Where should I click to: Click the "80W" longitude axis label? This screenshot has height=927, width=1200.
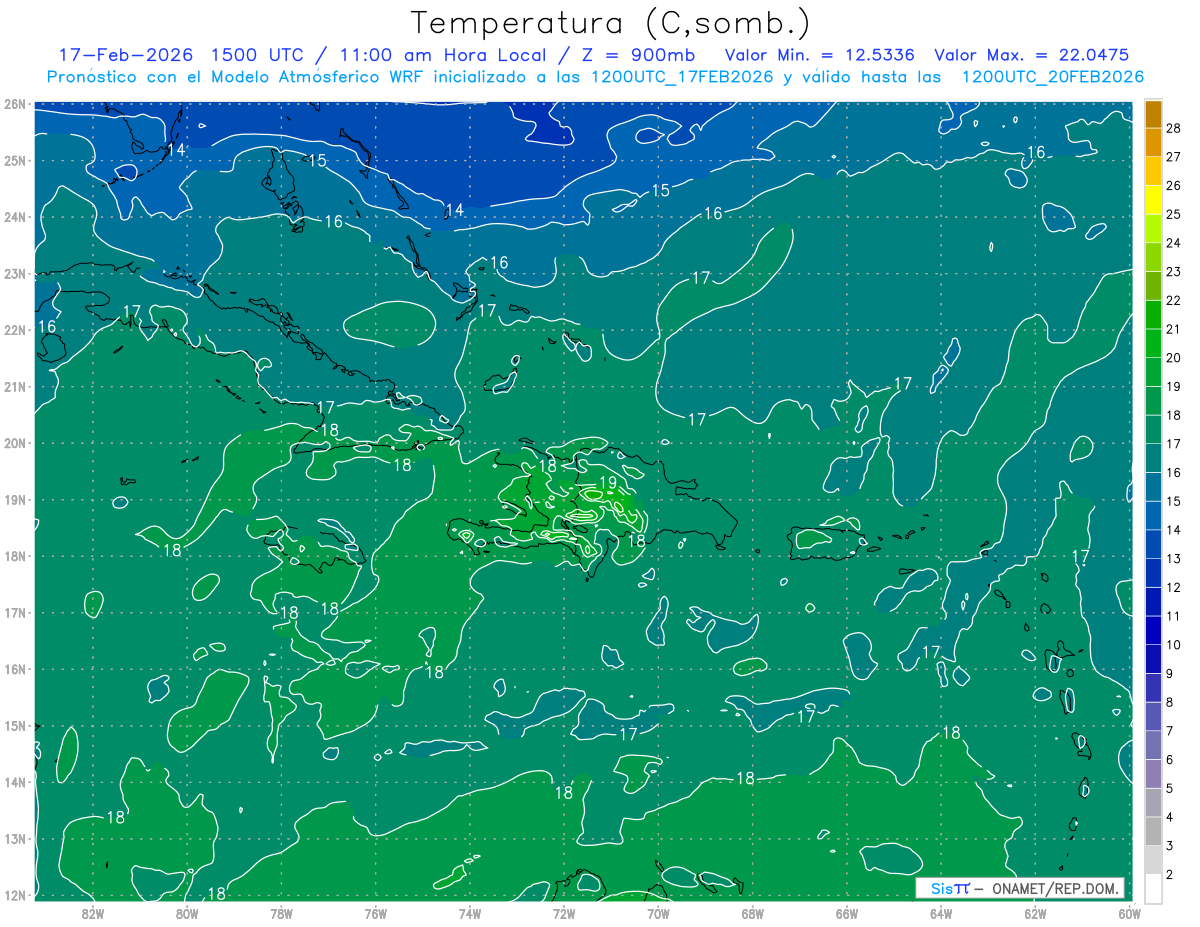click(x=187, y=913)
